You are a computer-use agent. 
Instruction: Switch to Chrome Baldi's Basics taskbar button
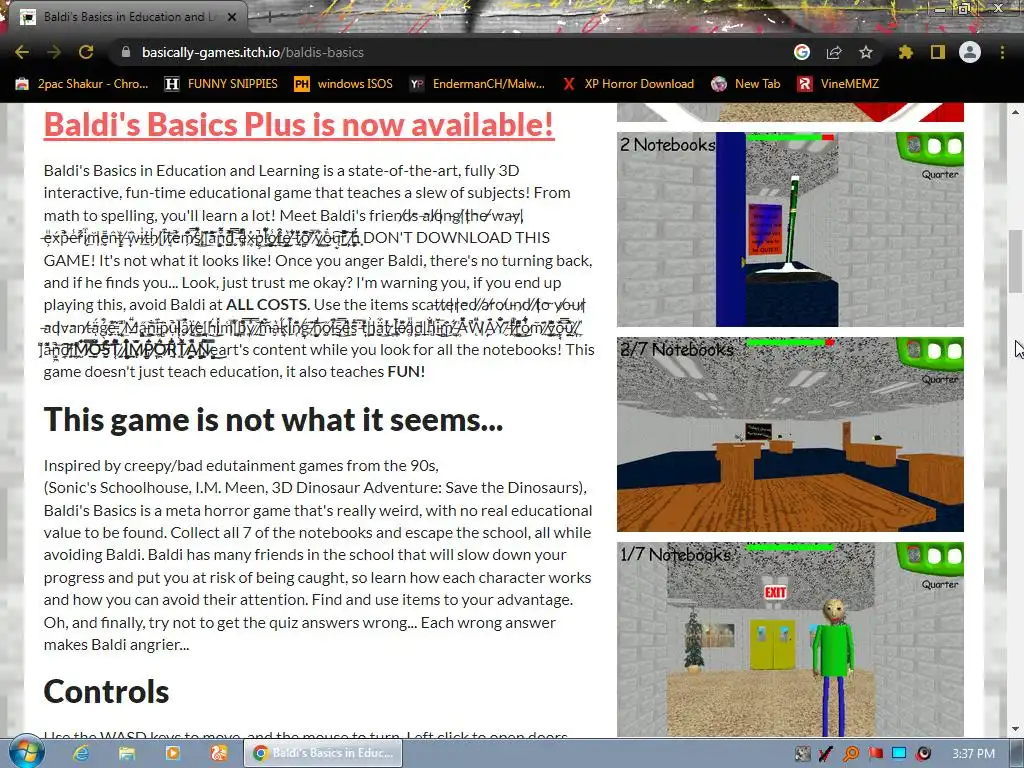point(323,753)
